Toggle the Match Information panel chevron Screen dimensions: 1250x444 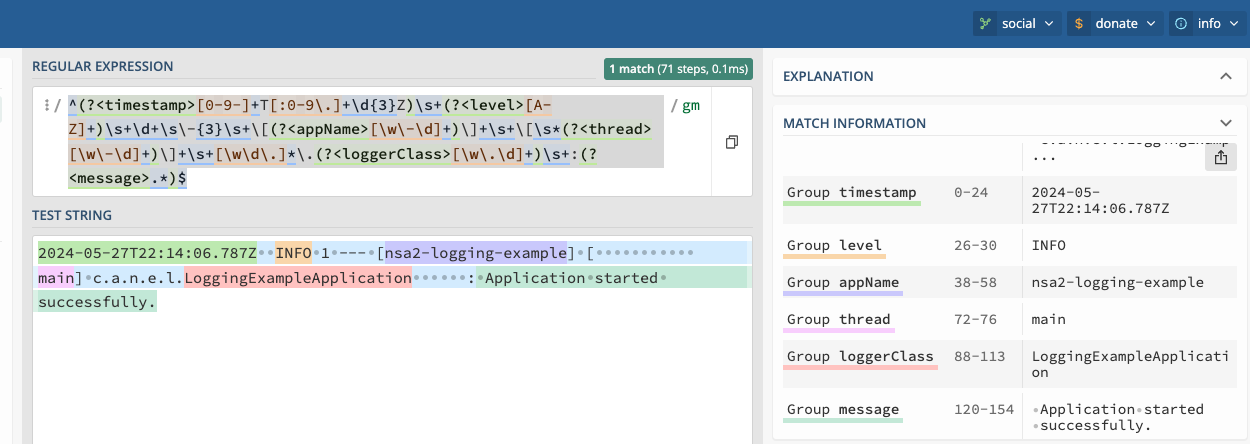(1226, 123)
